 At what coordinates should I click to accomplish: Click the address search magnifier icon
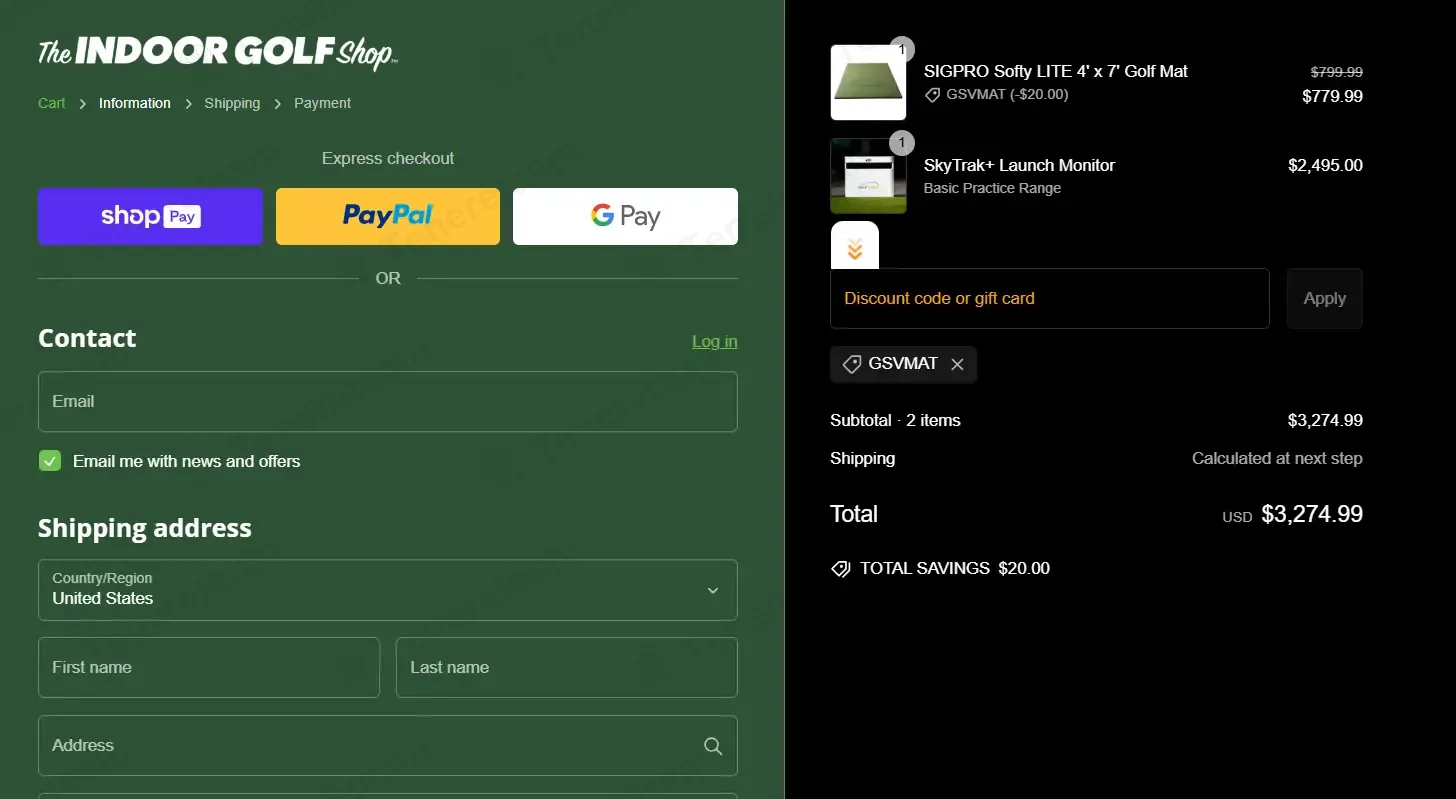click(x=712, y=746)
